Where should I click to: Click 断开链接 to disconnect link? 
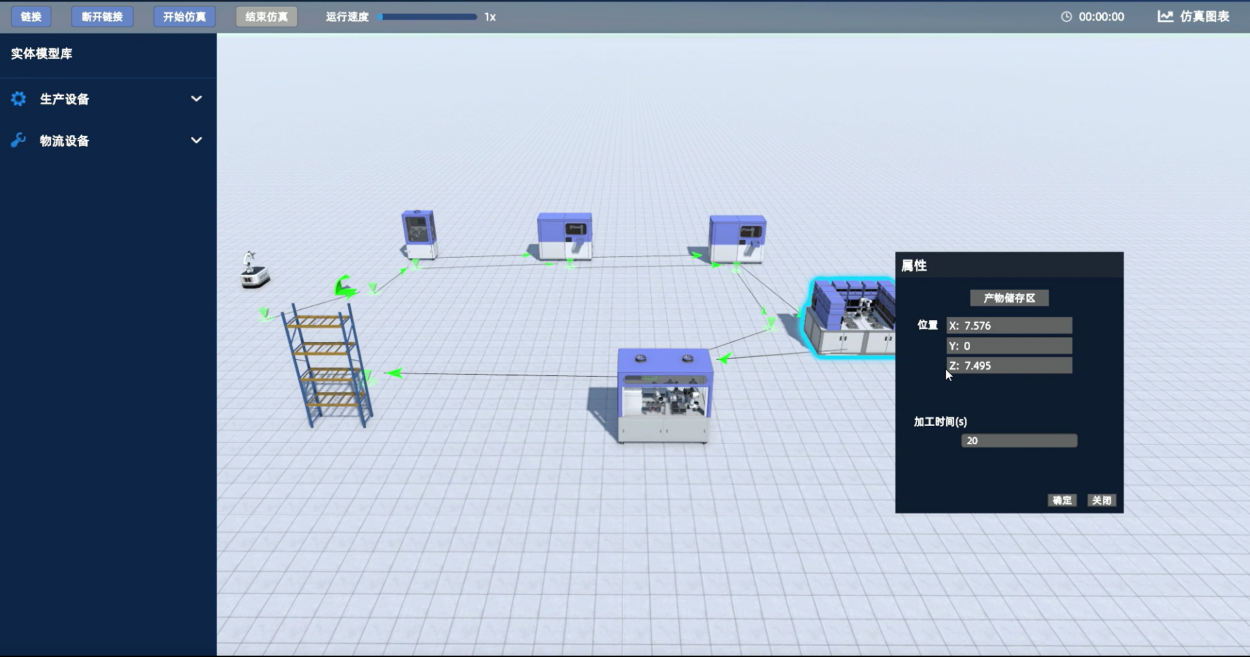(102, 17)
